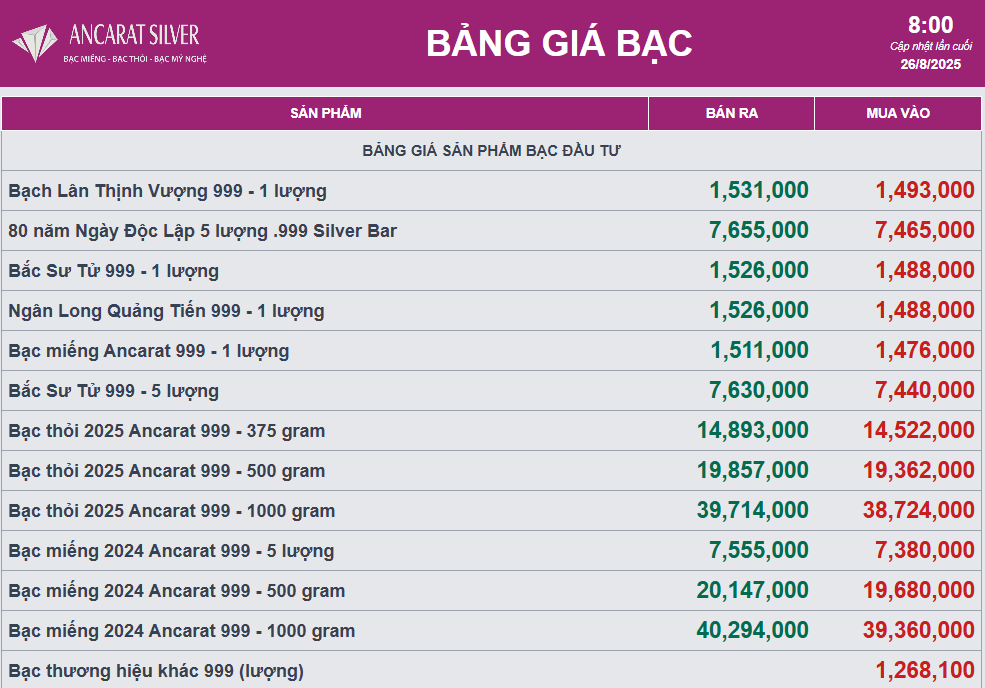Screen dimensions: 985x688
Task: Click the 'BÁN RA' column header
Action: tap(731, 113)
